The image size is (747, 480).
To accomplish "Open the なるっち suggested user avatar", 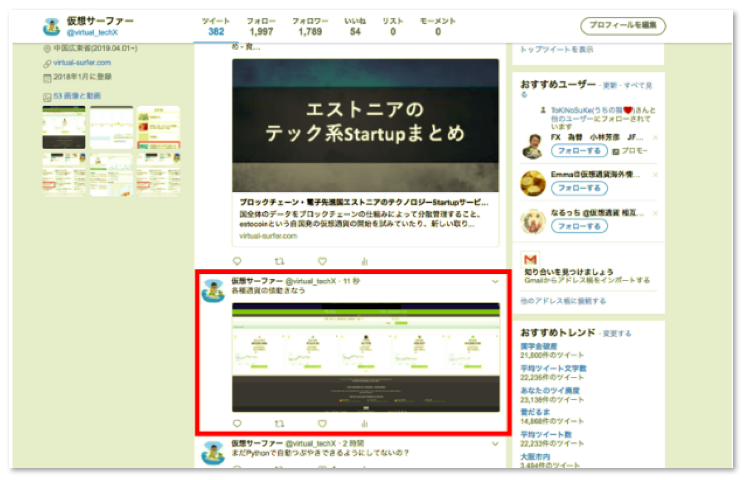I will point(533,221).
